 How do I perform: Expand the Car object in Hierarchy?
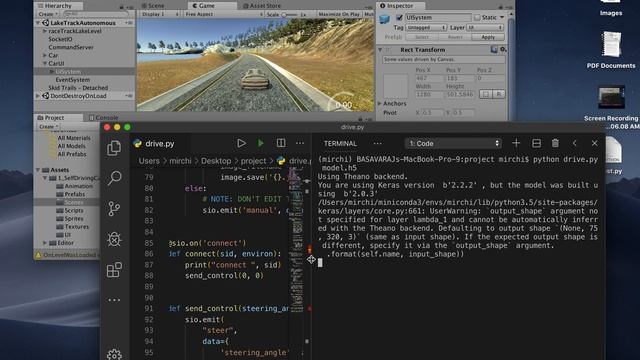[x=45, y=55]
